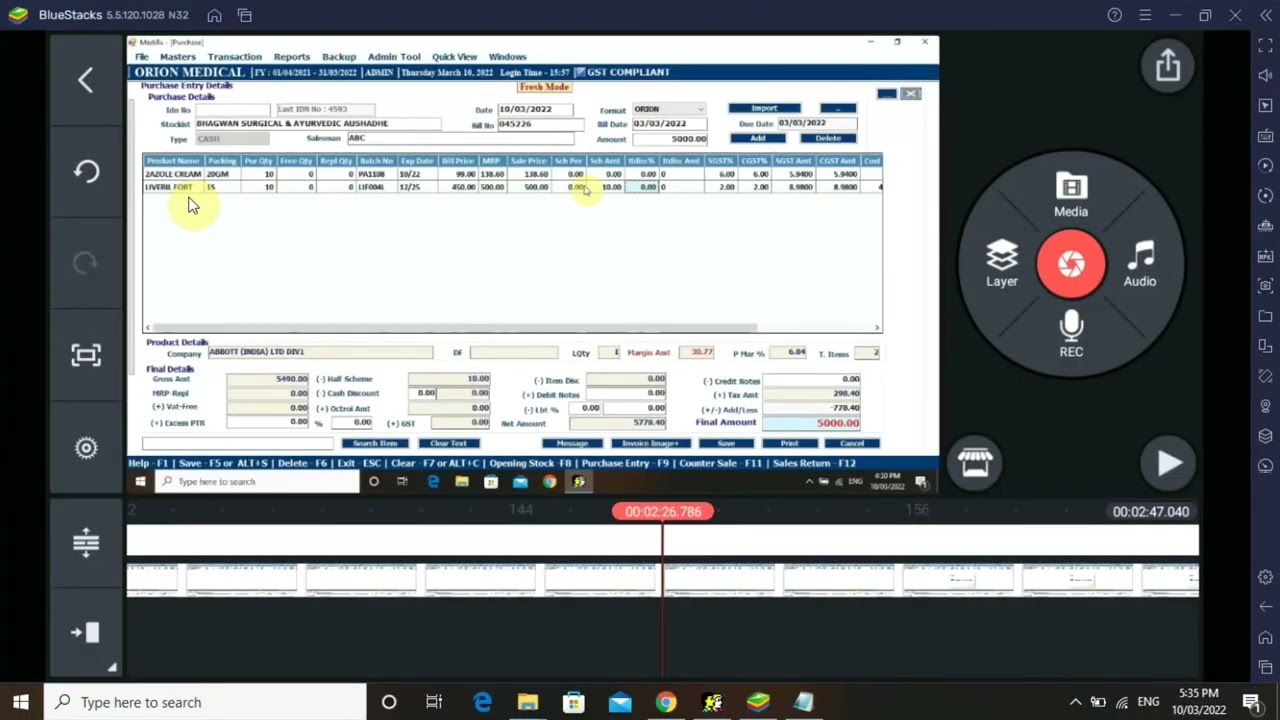This screenshot has height=720, width=1280.
Task: Click the timeline playhead time 00:02:26.786
Action: pos(663,512)
